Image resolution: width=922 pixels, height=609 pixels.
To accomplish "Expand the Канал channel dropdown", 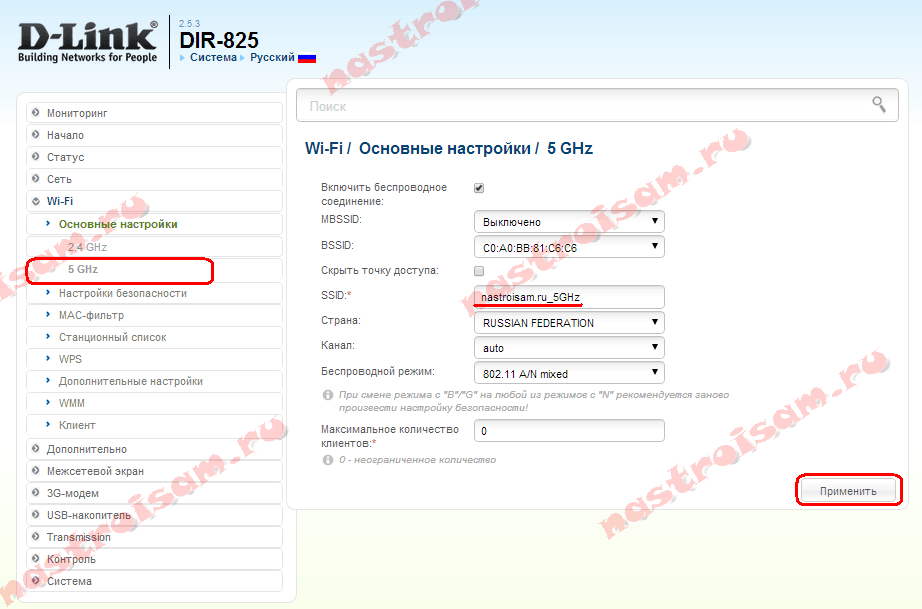I will [x=568, y=348].
